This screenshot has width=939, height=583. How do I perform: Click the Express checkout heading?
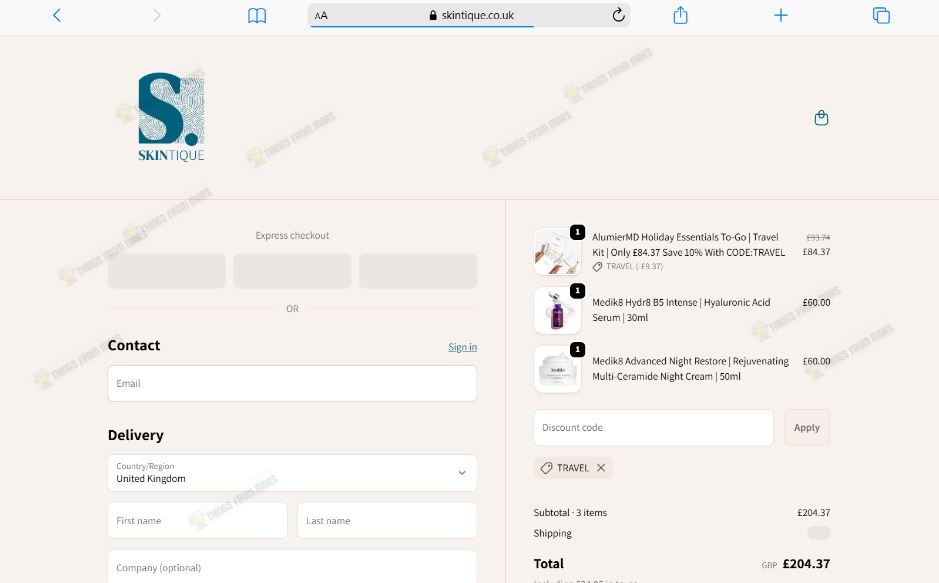coord(292,235)
